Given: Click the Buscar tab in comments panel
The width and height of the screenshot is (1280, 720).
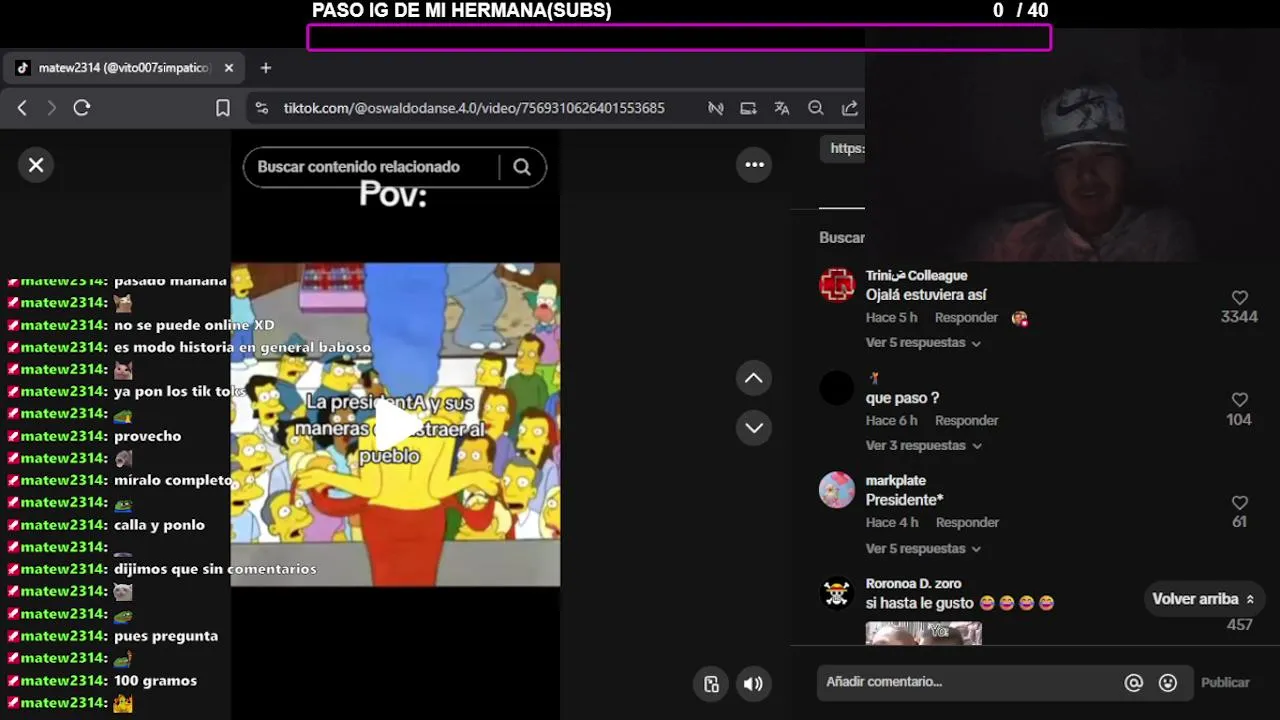Looking at the screenshot, I should click(x=842, y=238).
